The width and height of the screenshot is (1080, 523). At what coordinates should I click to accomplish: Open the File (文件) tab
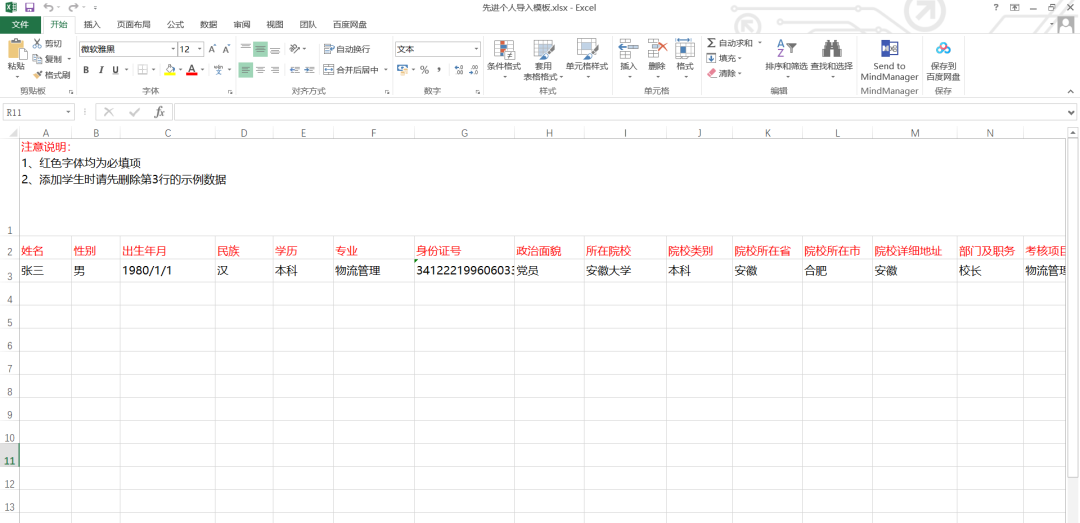pos(21,24)
